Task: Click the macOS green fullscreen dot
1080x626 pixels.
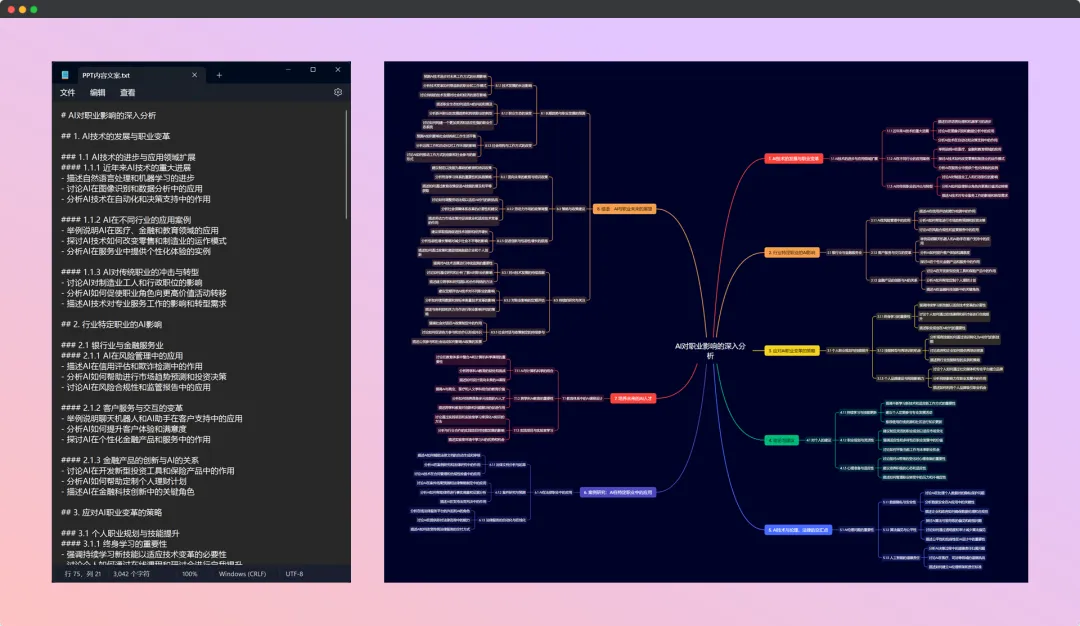Action: coord(33,9)
